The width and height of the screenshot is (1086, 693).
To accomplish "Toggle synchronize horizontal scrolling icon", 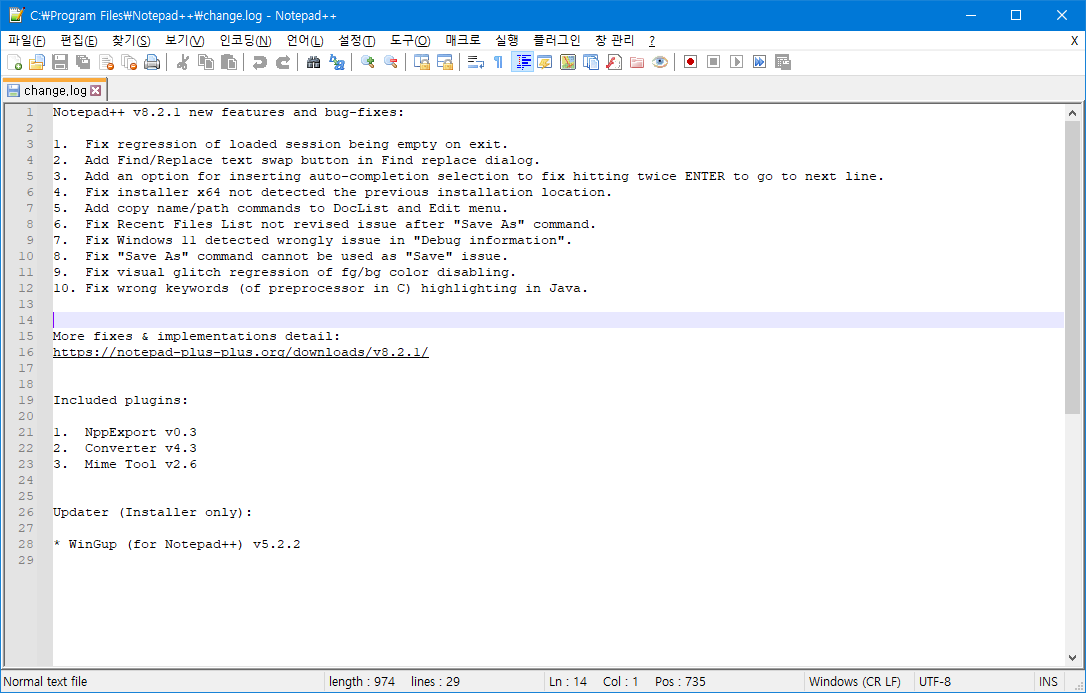I will pyautogui.click(x=445, y=62).
